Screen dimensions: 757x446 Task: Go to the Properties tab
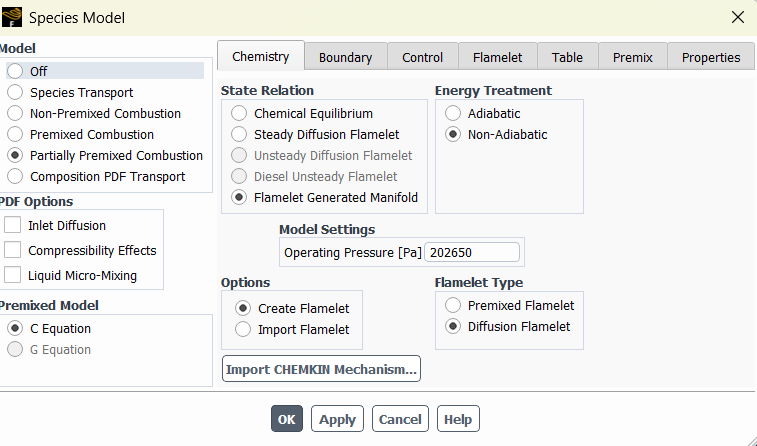711,57
